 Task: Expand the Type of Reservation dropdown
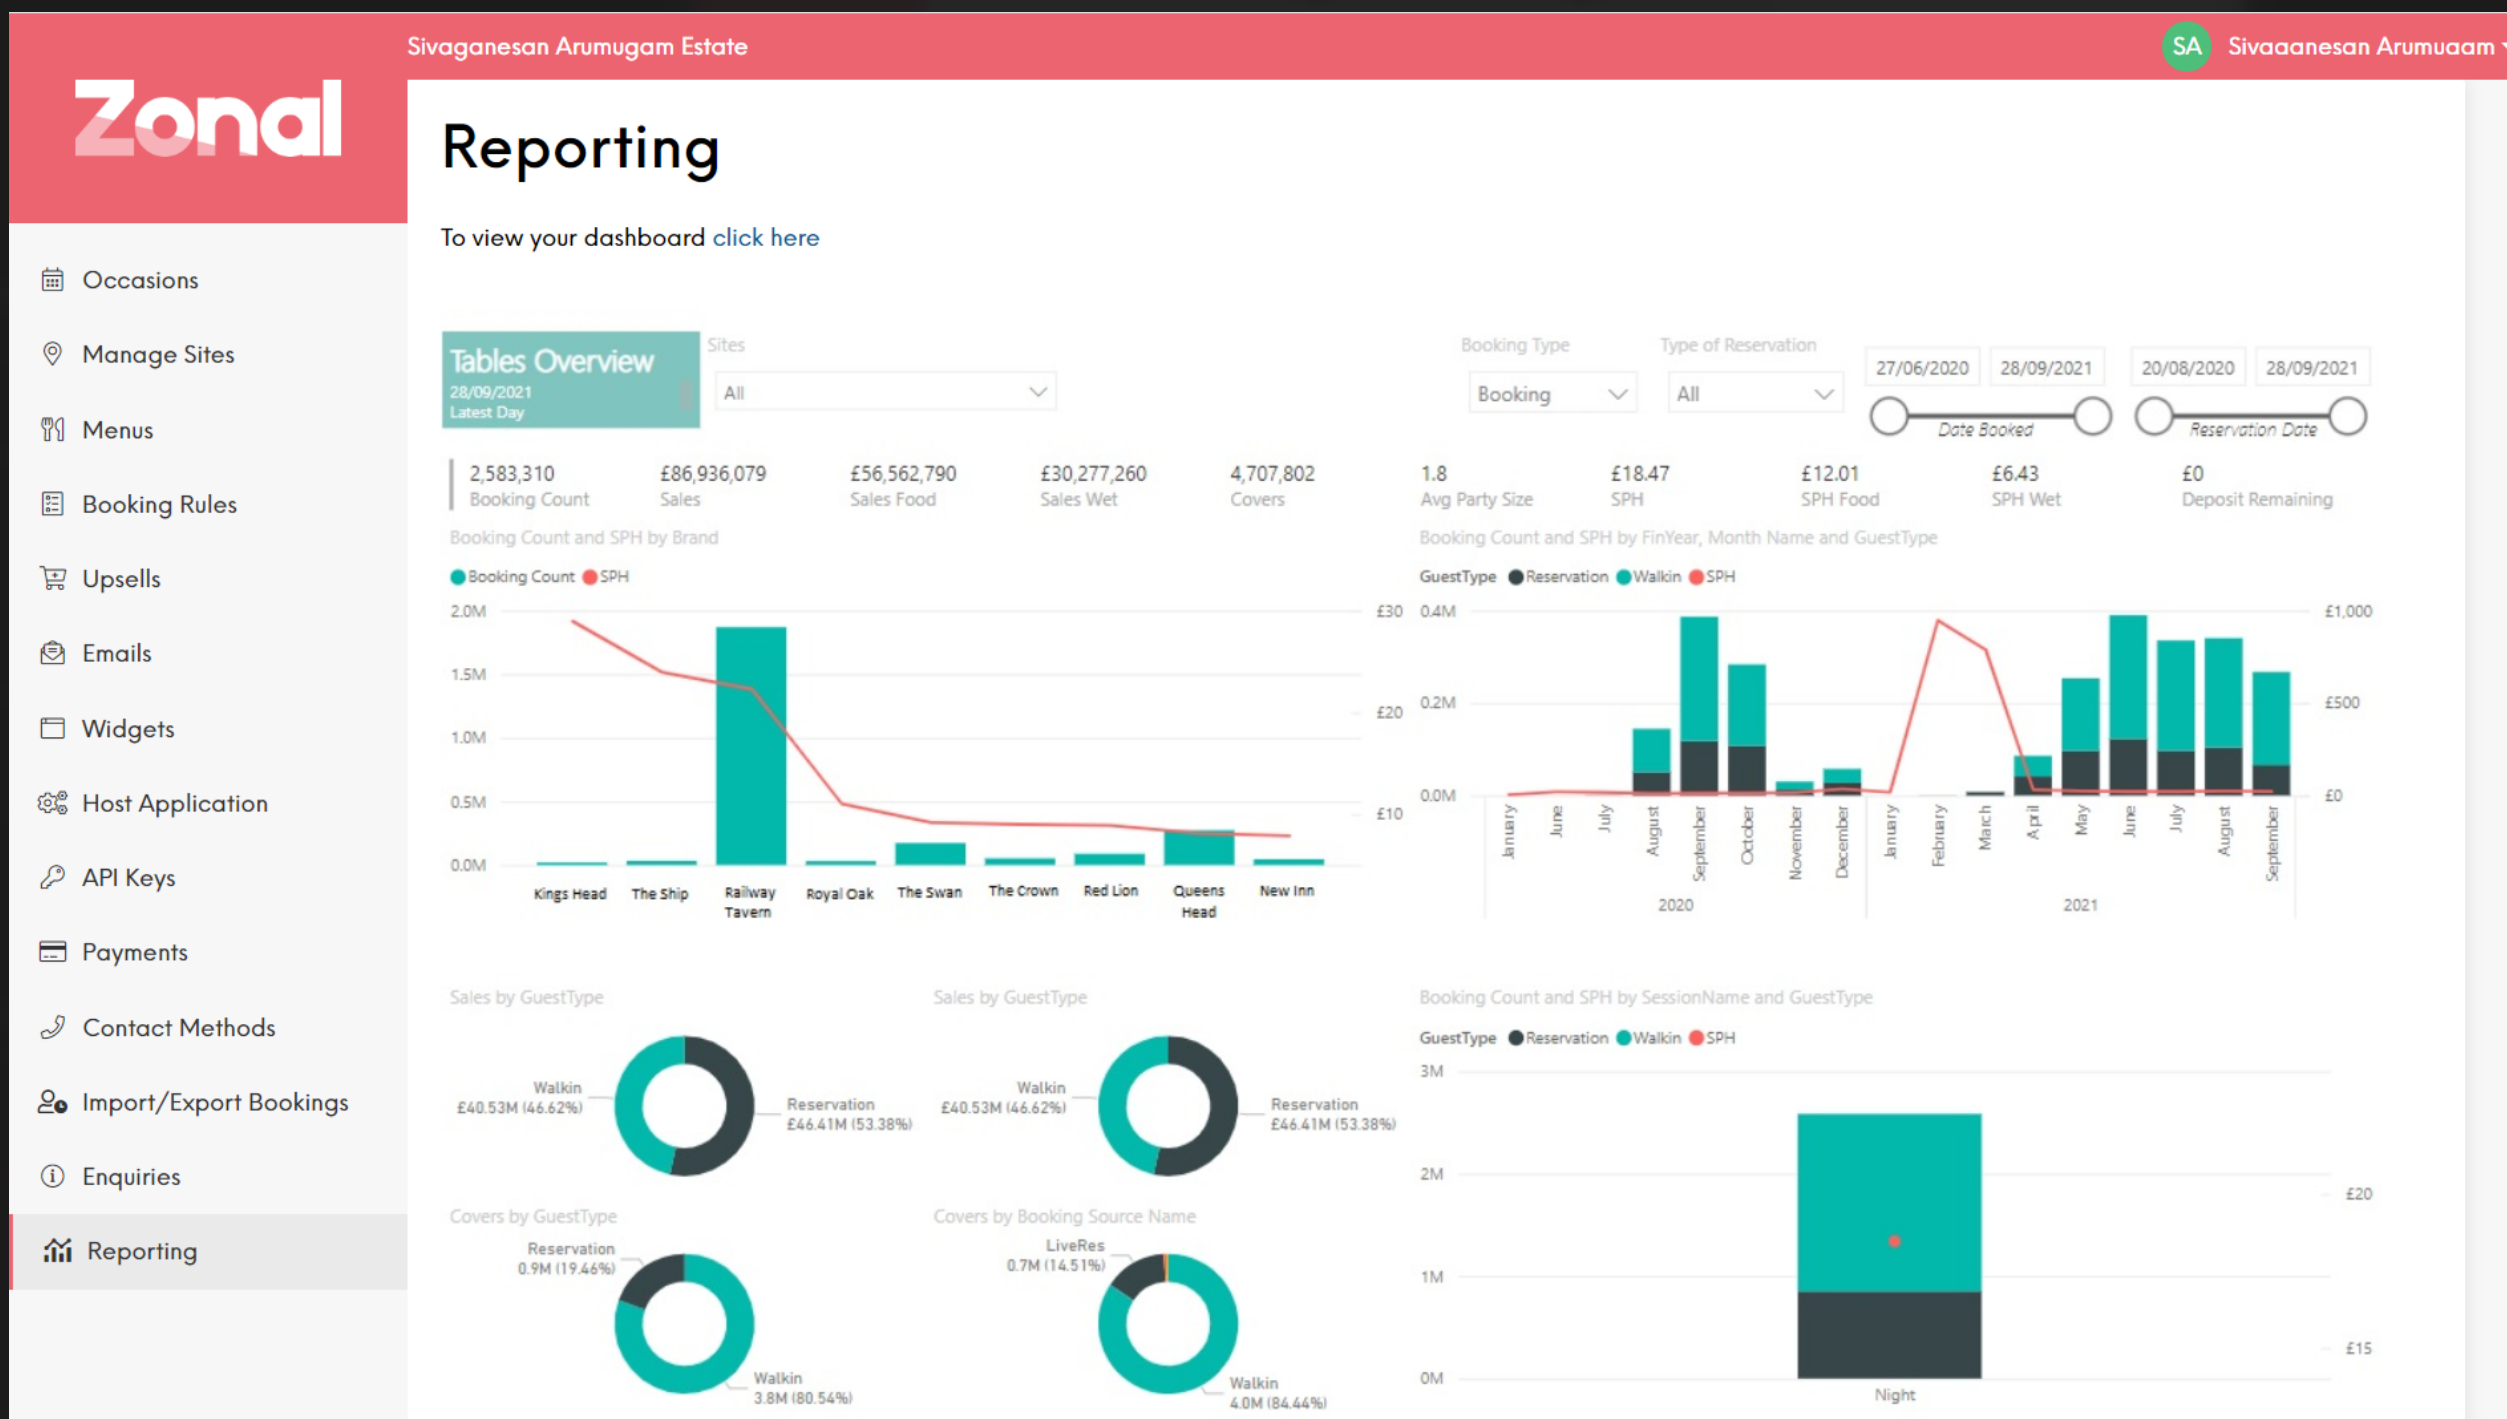pyautogui.click(x=1755, y=394)
